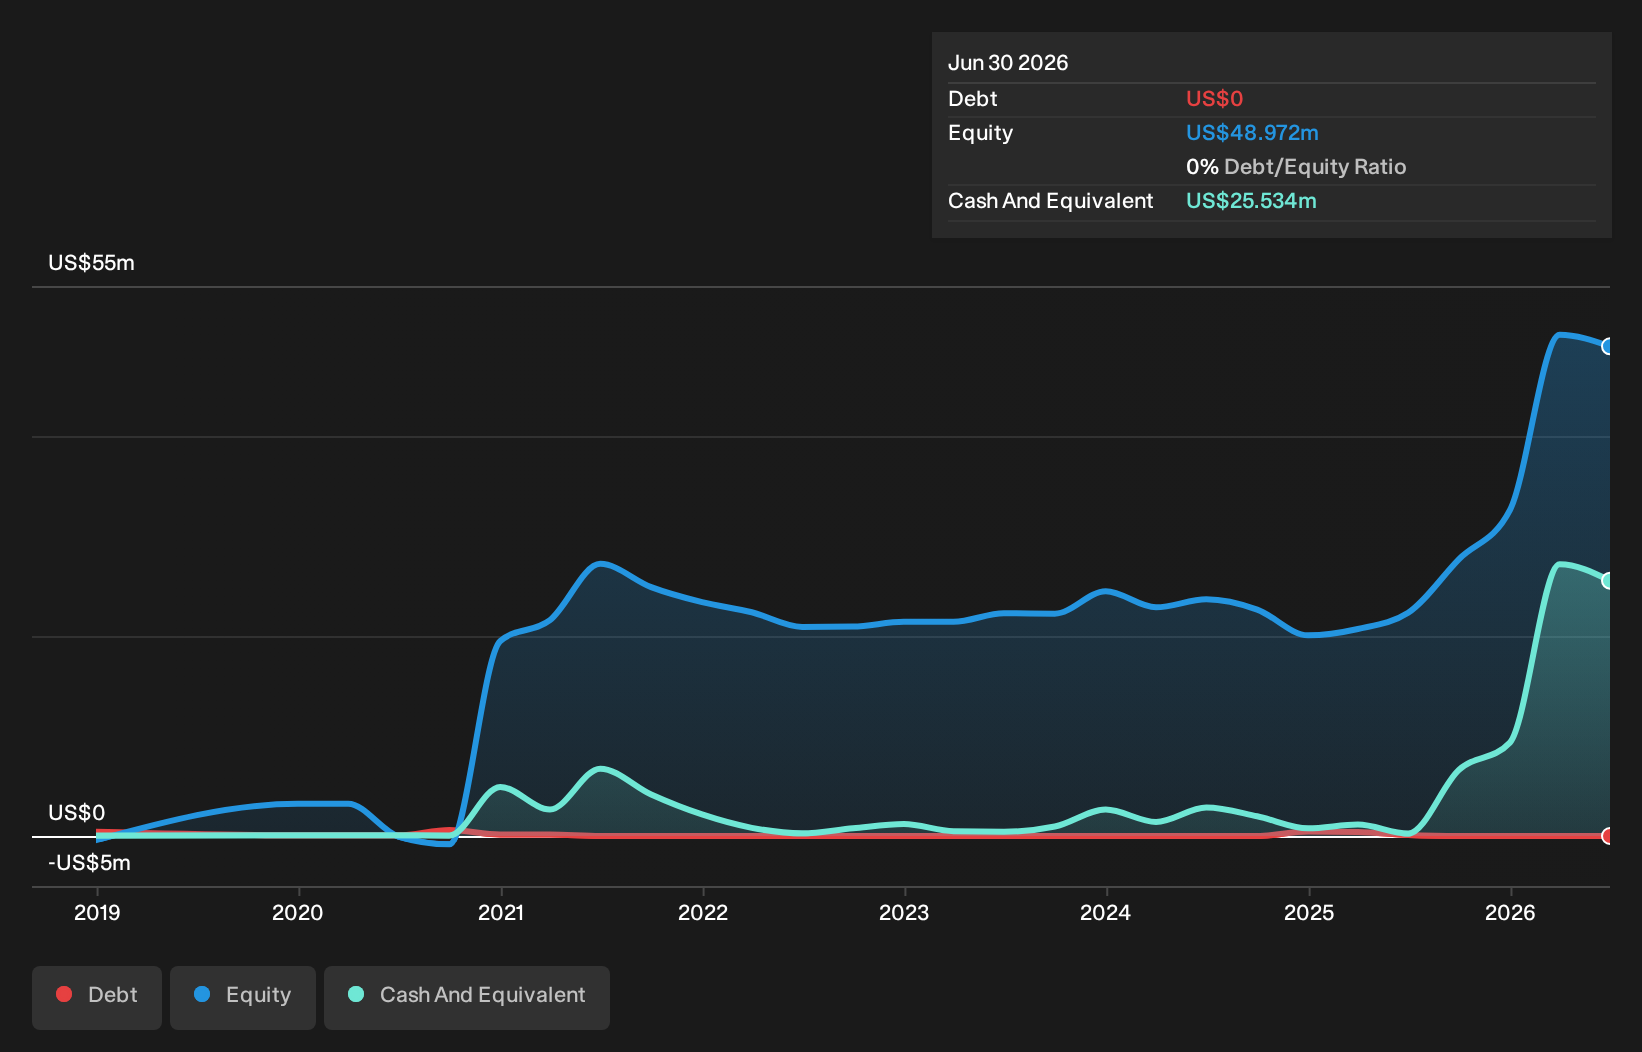Viewport: 1642px width, 1052px height.
Task: Click the blue Equity legend dot
Action: pyautogui.click(x=202, y=994)
